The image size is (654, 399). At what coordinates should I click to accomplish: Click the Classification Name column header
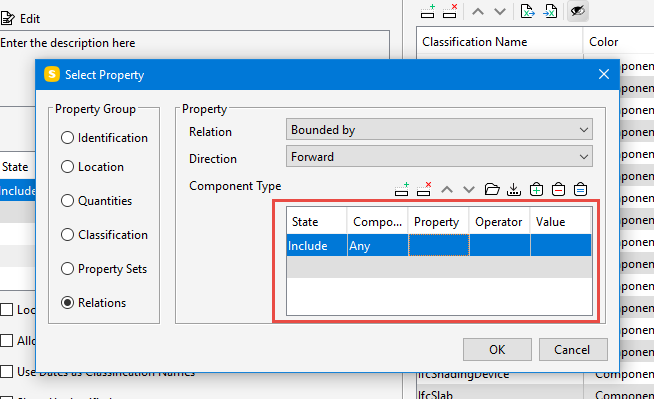(x=500, y=42)
